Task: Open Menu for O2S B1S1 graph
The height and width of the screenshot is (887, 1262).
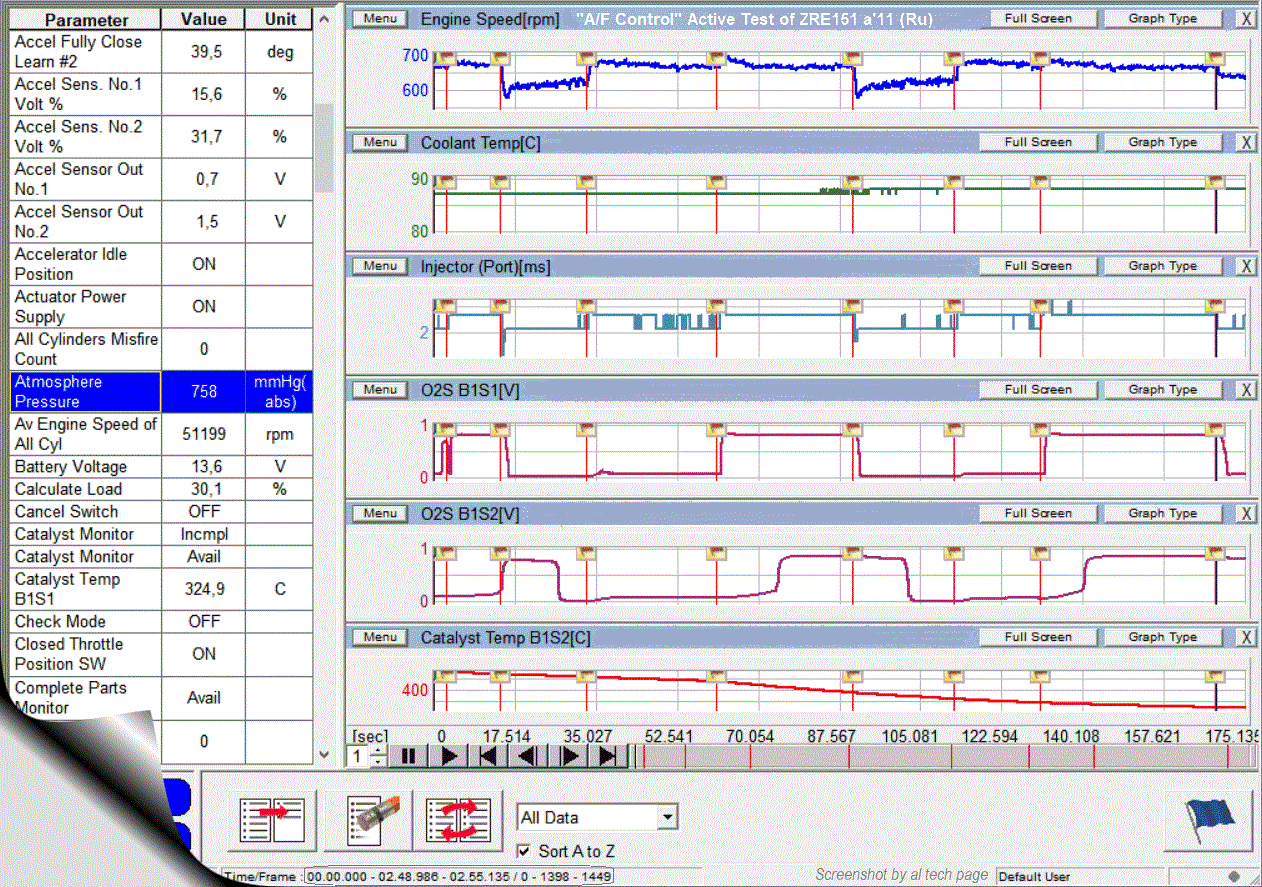Action: pos(380,390)
